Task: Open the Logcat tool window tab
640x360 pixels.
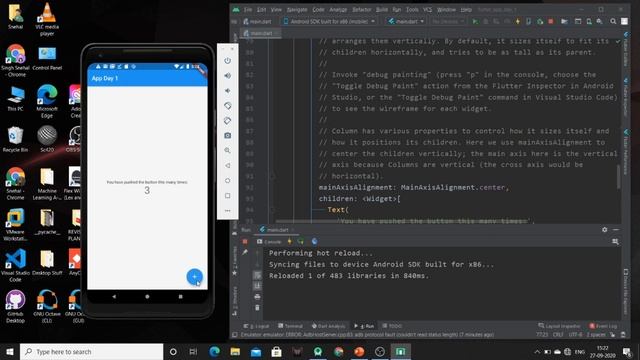Action: click(256, 326)
